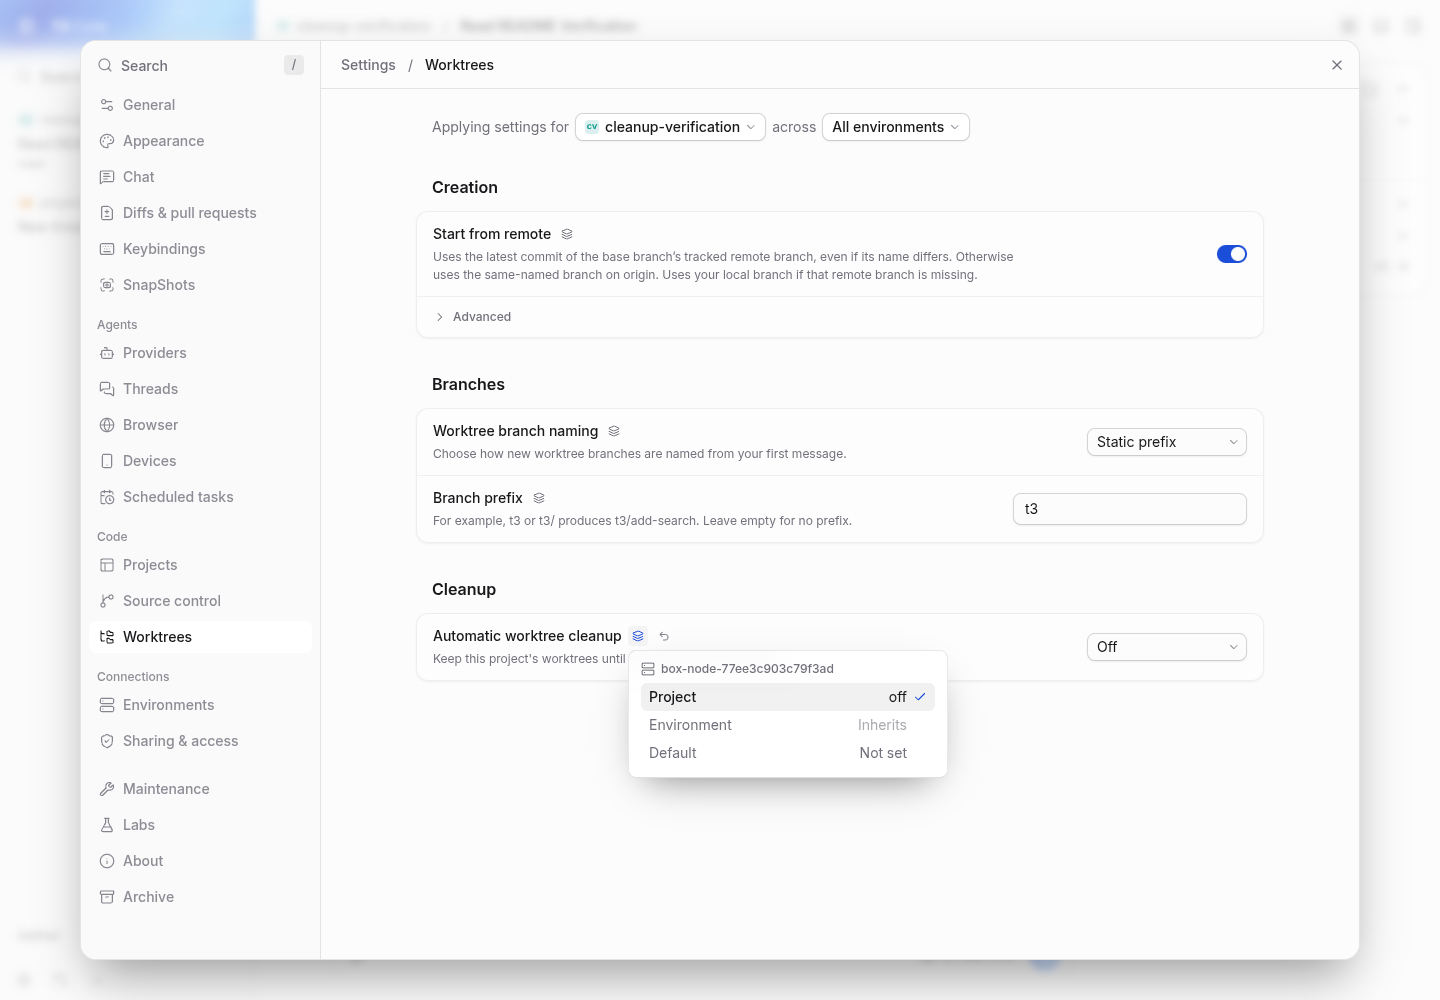1440x1000 pixels.
Task: Click the Keybindings keyboard icon
Action: tap(107, 249)
